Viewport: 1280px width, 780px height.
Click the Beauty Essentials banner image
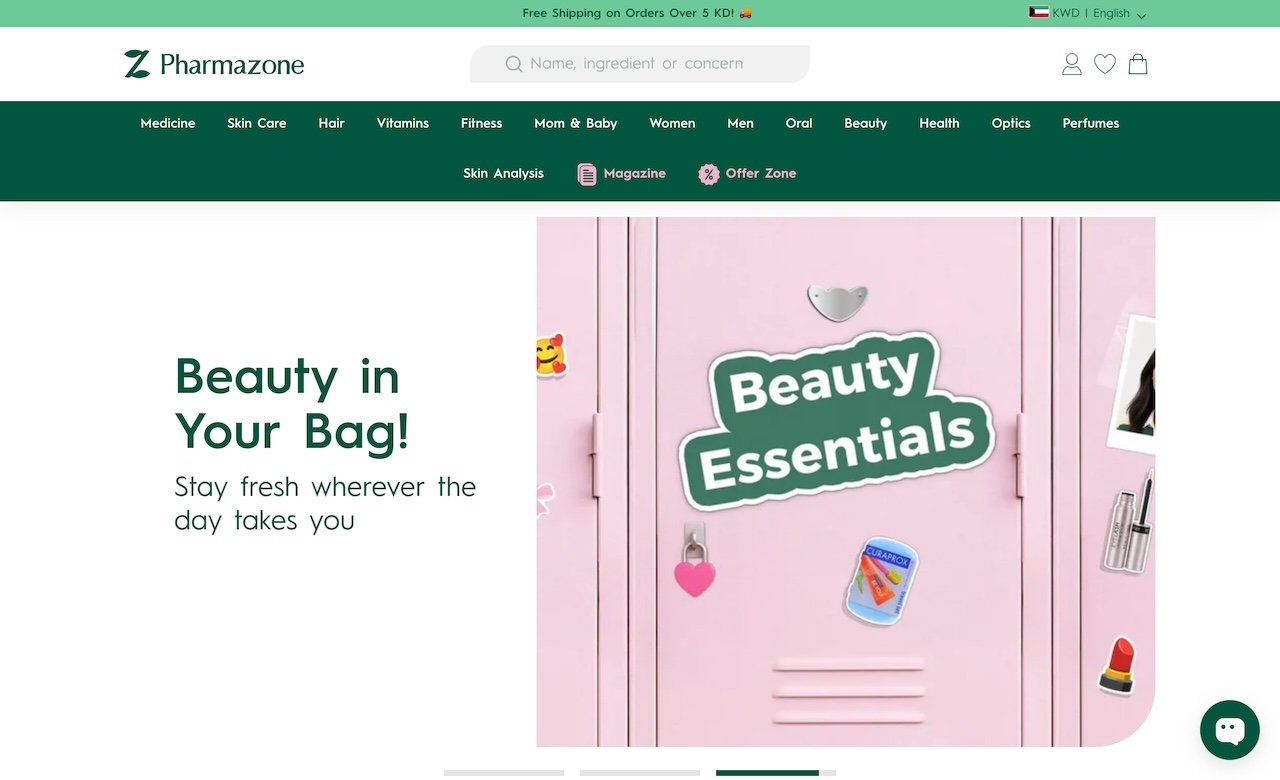(845, 481)
